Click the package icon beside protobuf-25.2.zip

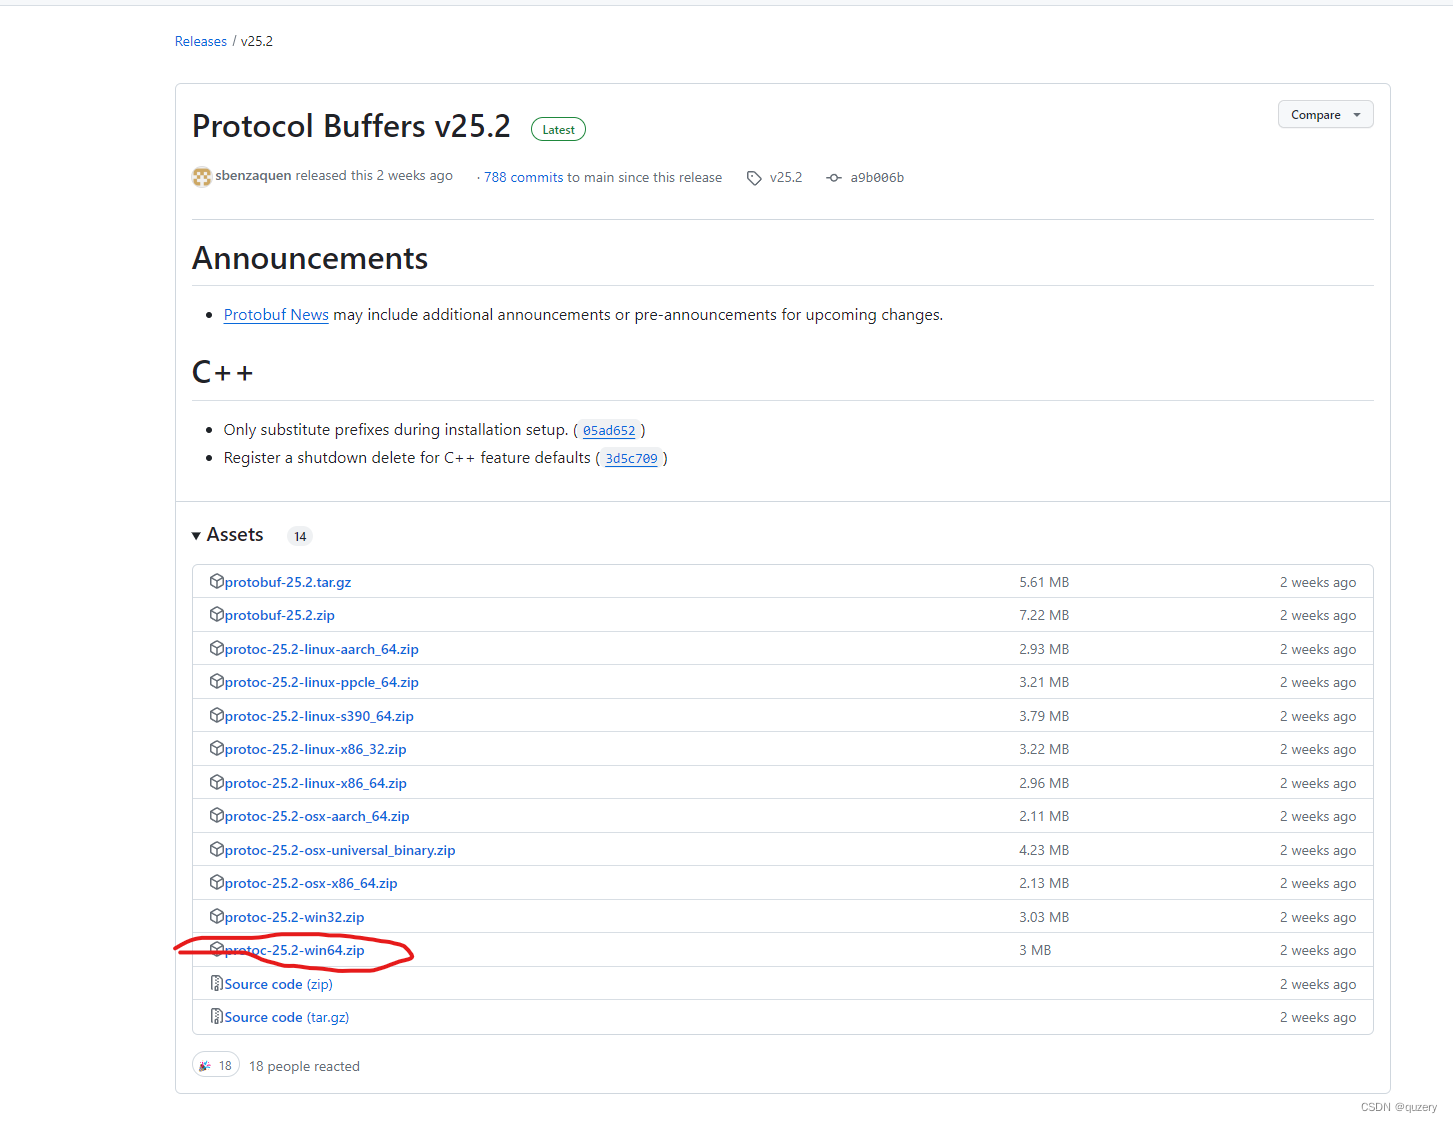click(217, 614)
